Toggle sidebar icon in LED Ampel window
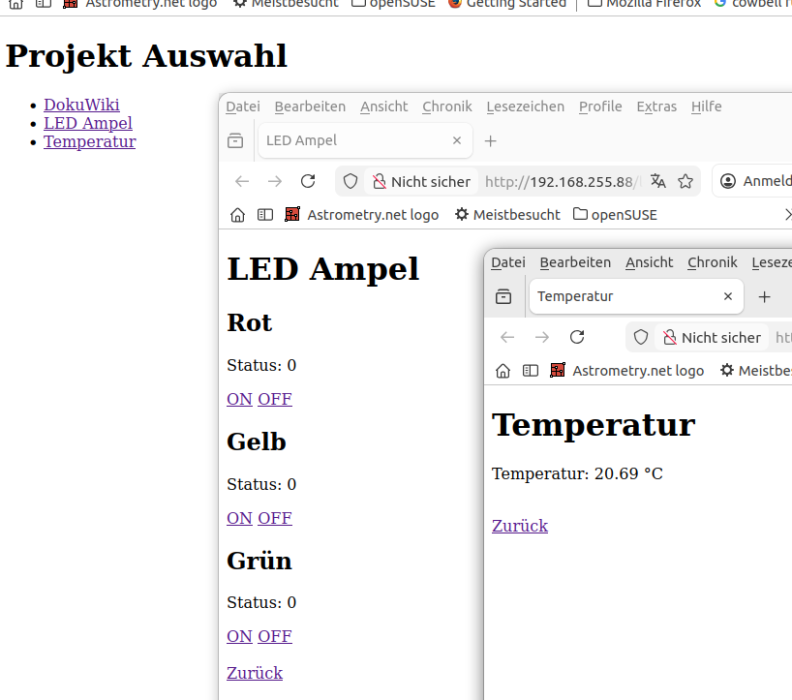The image size is (792, 700). 265,215
